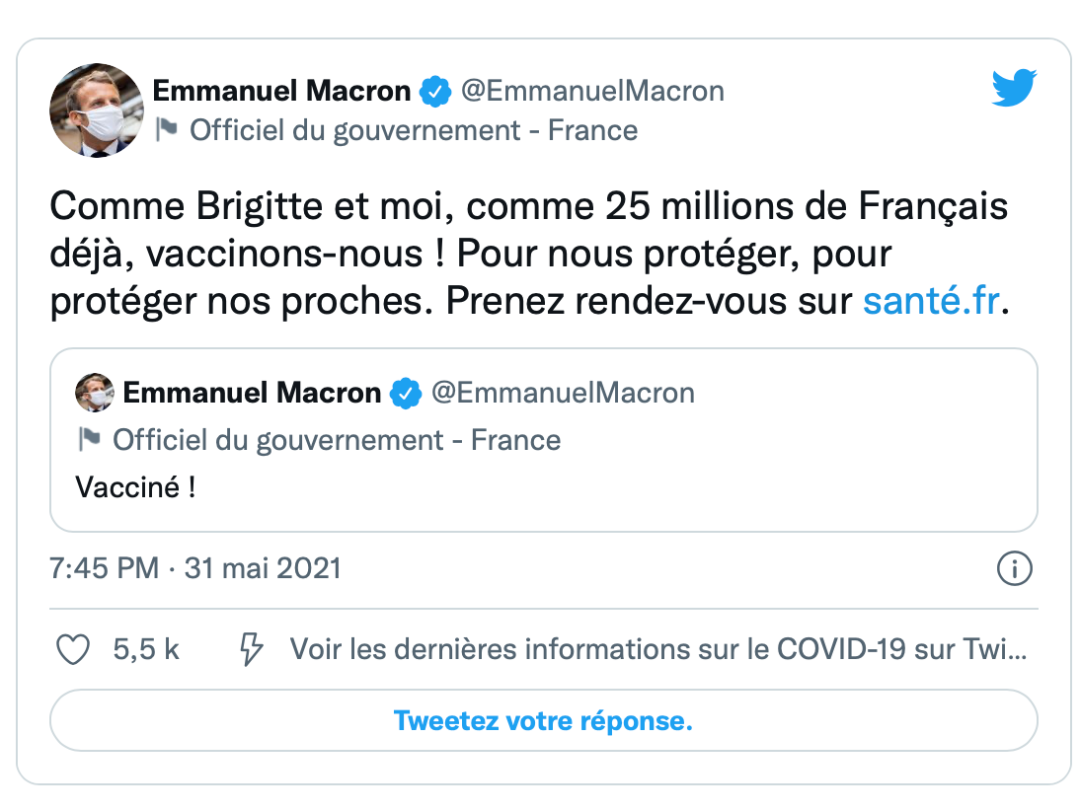This screenshot has width=1080, height=811.
Task: Click the Twitter bird logo
Action: (1014, 88)
